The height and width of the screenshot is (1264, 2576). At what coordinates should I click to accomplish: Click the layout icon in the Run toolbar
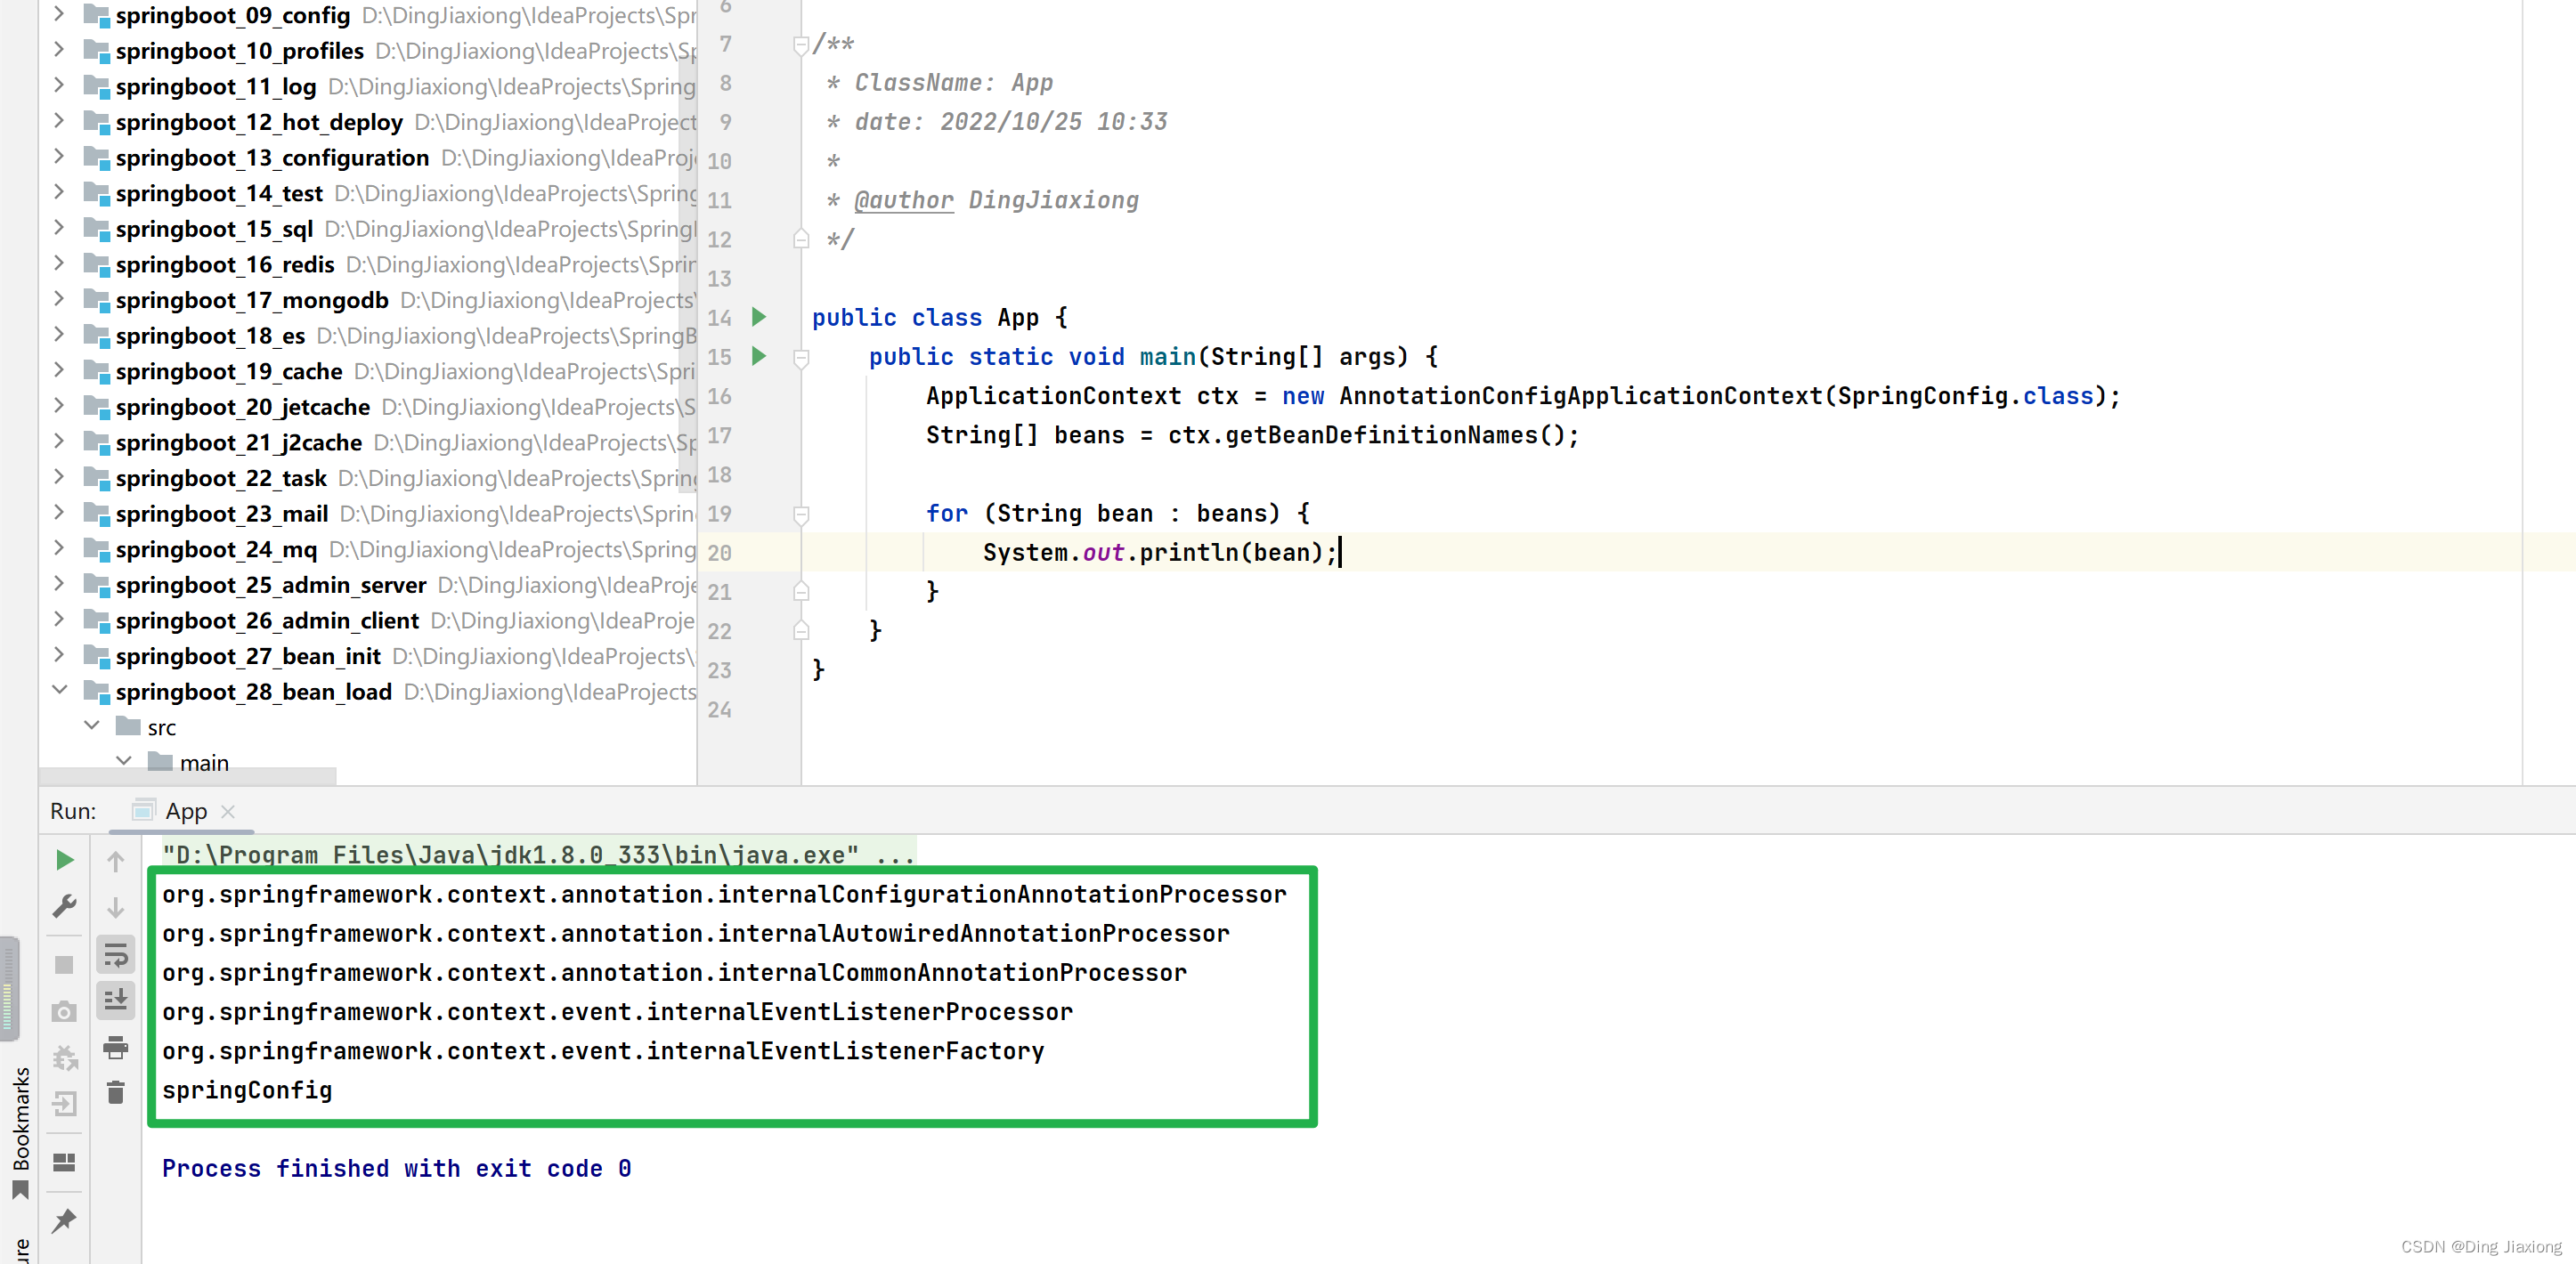[x=65, y=1162]
